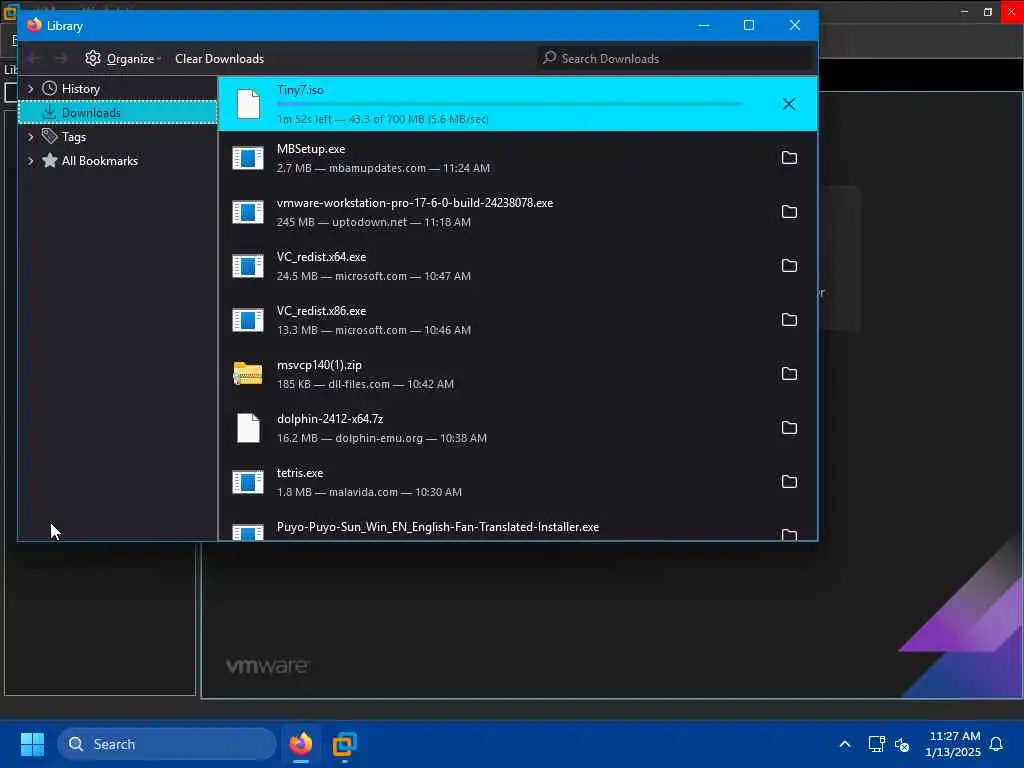Click the Tags icon in sidebar
This screenshot has width=1024, height=768.
50,136
